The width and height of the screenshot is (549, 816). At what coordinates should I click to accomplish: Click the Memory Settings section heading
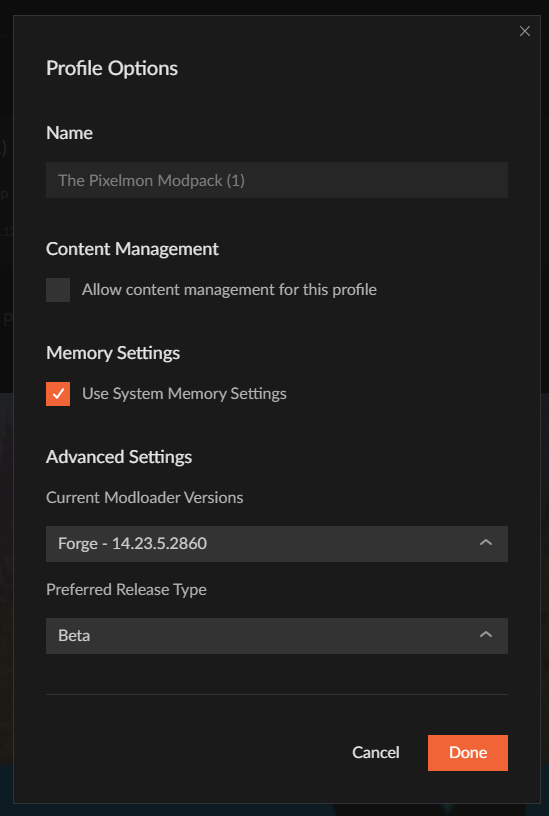click(x=113, y=353)
